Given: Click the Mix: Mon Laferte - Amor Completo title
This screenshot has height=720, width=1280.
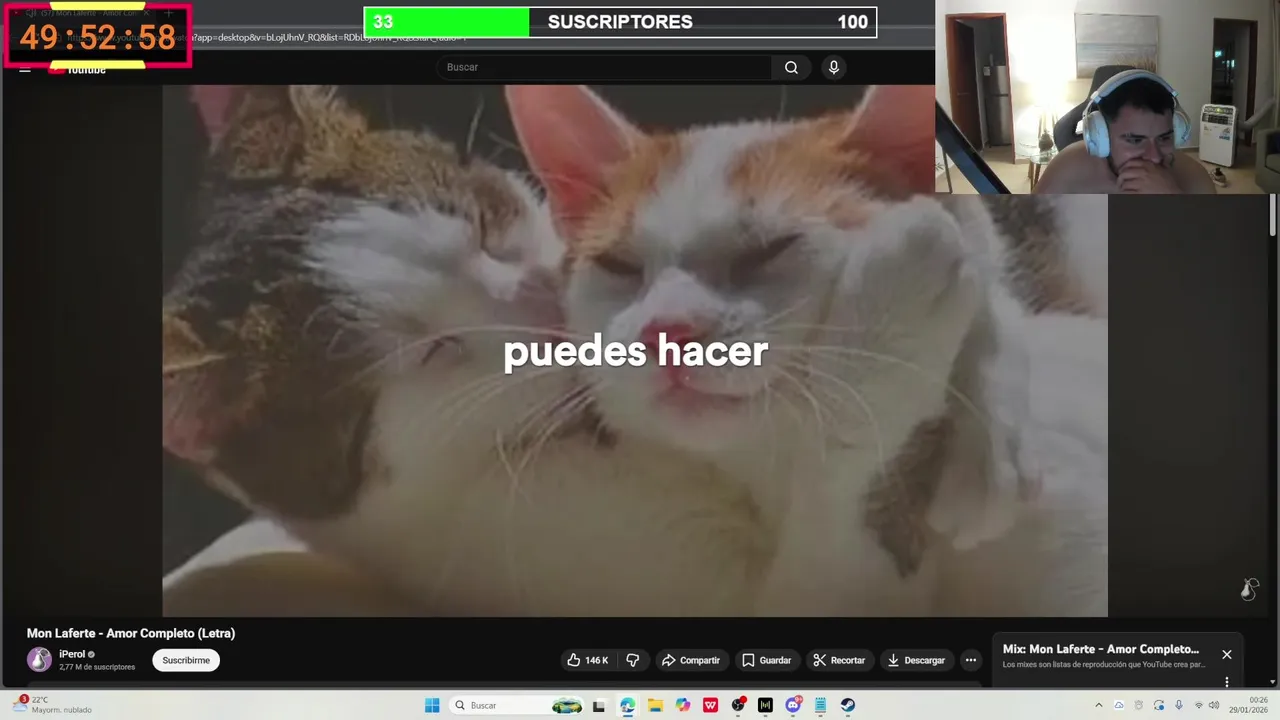Looking at the screenshot, I should tap(1101, 649).
